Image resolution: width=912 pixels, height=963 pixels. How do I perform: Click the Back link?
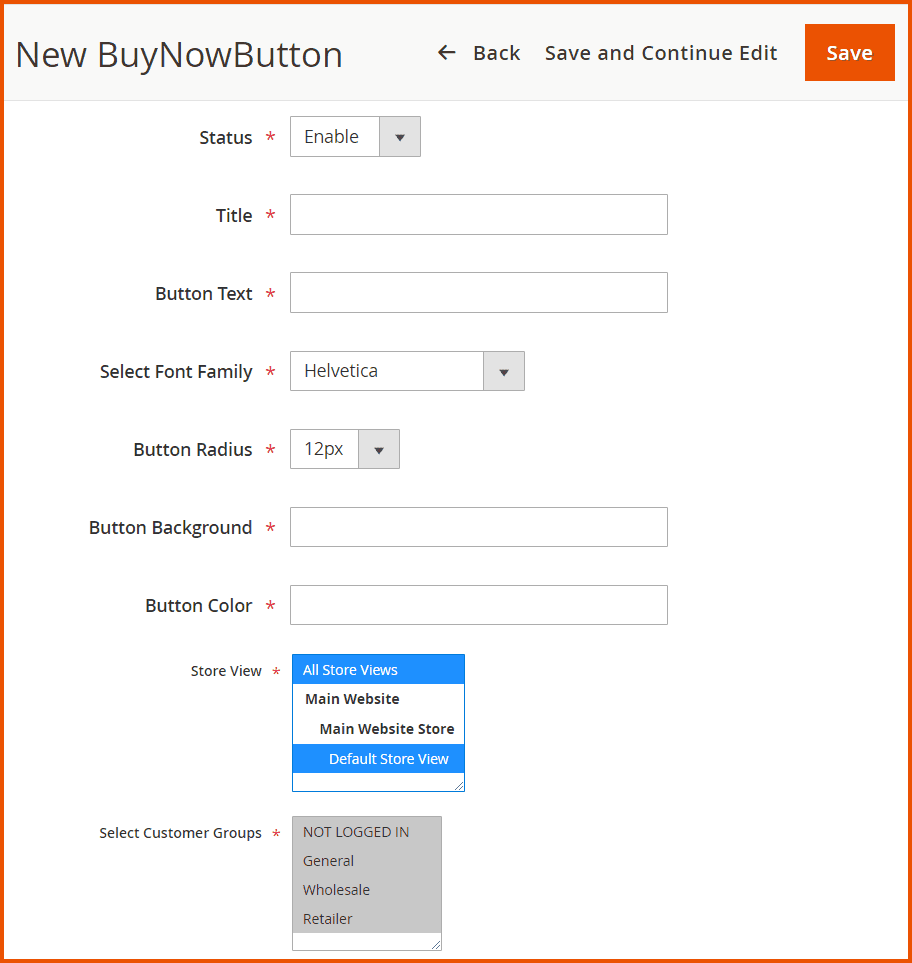click(x=496, y=53)
